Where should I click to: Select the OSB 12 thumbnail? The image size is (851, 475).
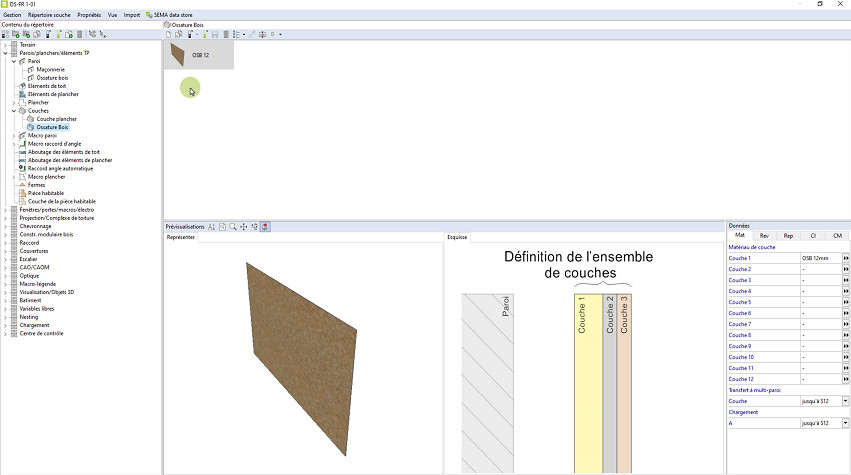[198, 55]
